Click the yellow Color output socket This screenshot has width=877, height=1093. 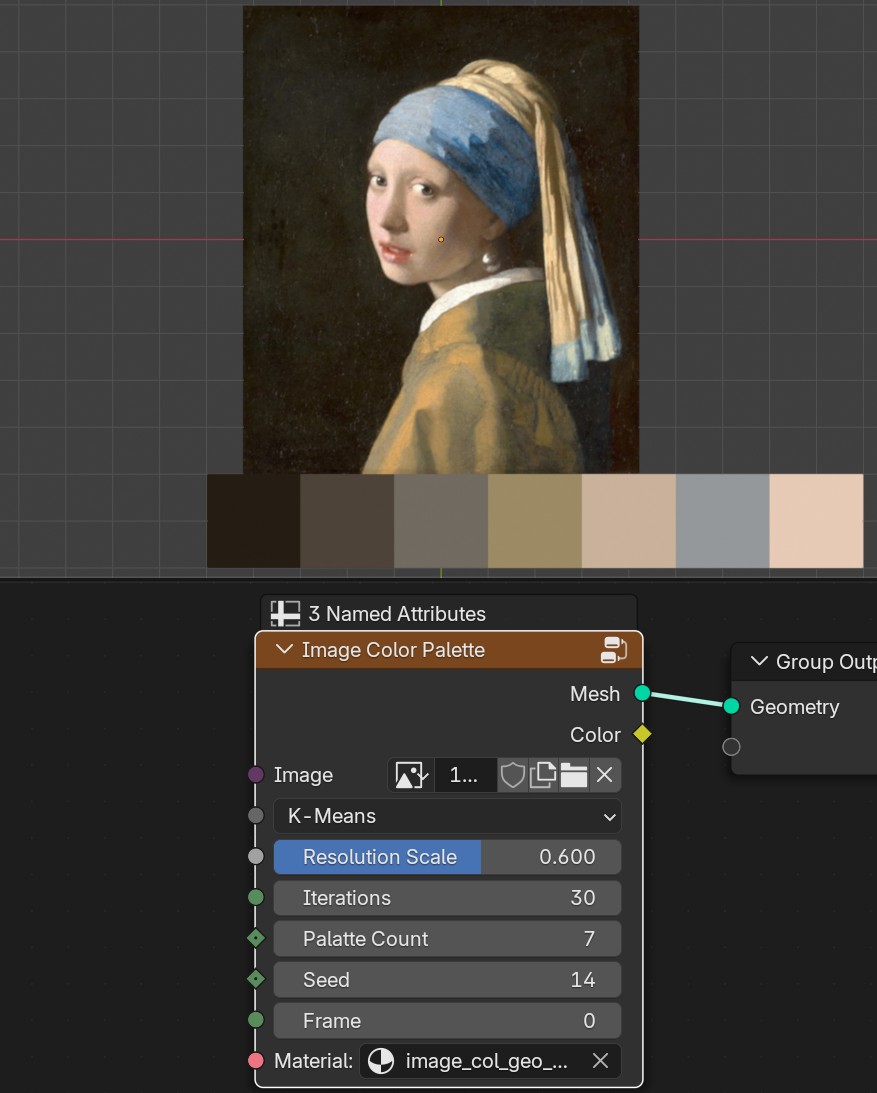pyautogui.click(x=642, y=734)
